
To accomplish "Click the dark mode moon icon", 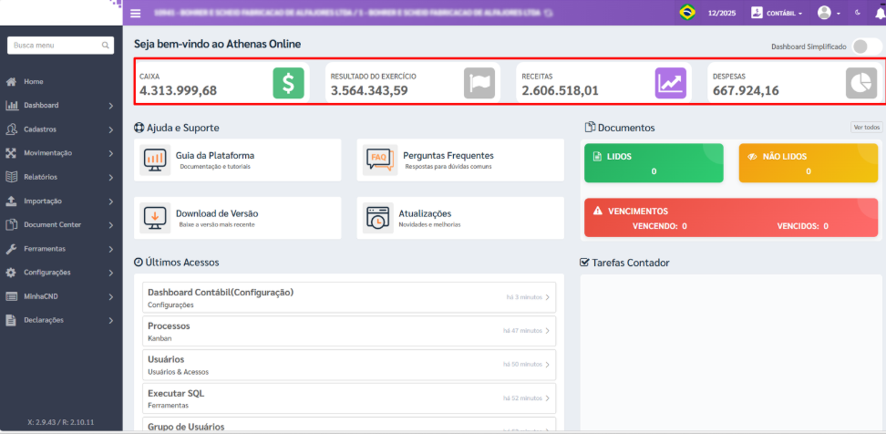I will [858, 12].
